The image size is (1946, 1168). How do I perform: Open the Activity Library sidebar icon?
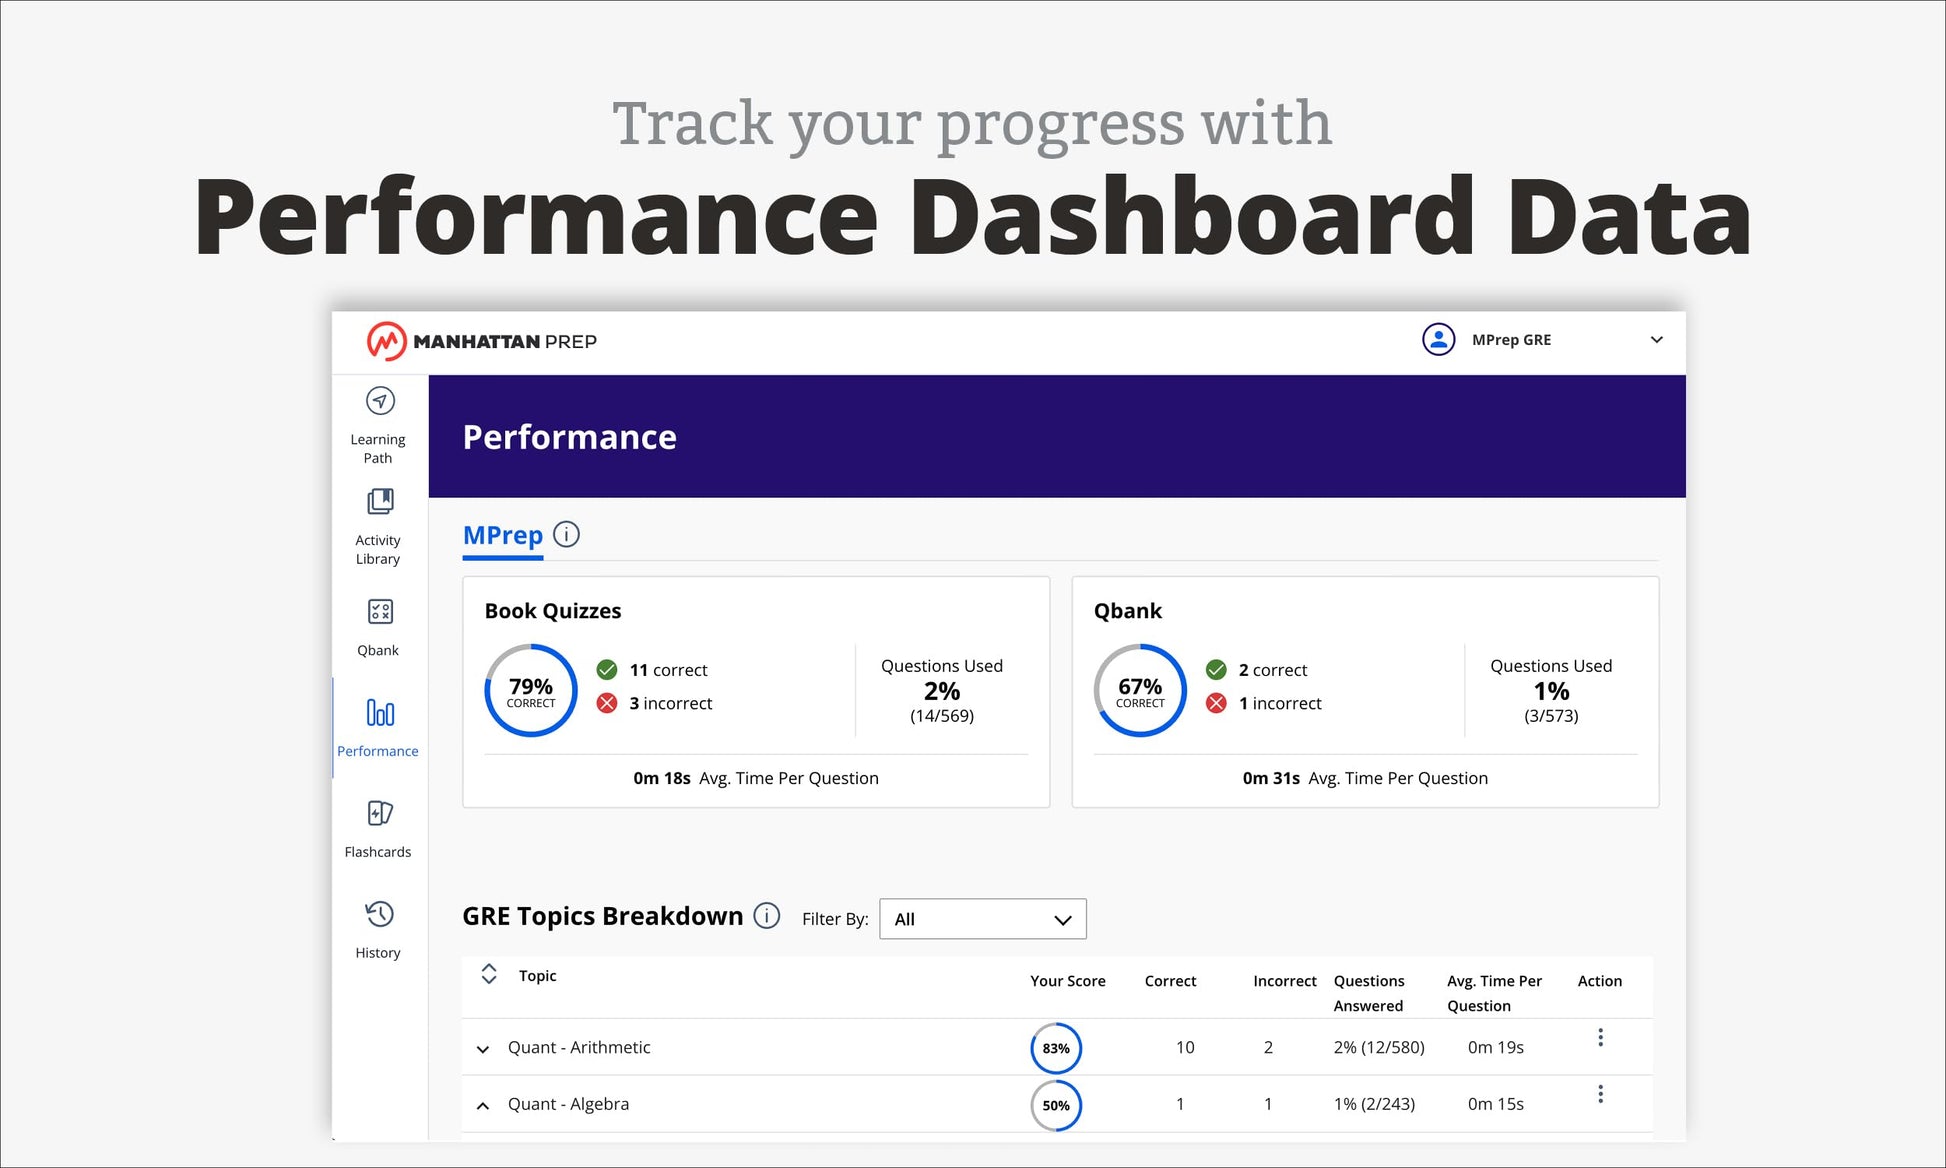[380, 501]
